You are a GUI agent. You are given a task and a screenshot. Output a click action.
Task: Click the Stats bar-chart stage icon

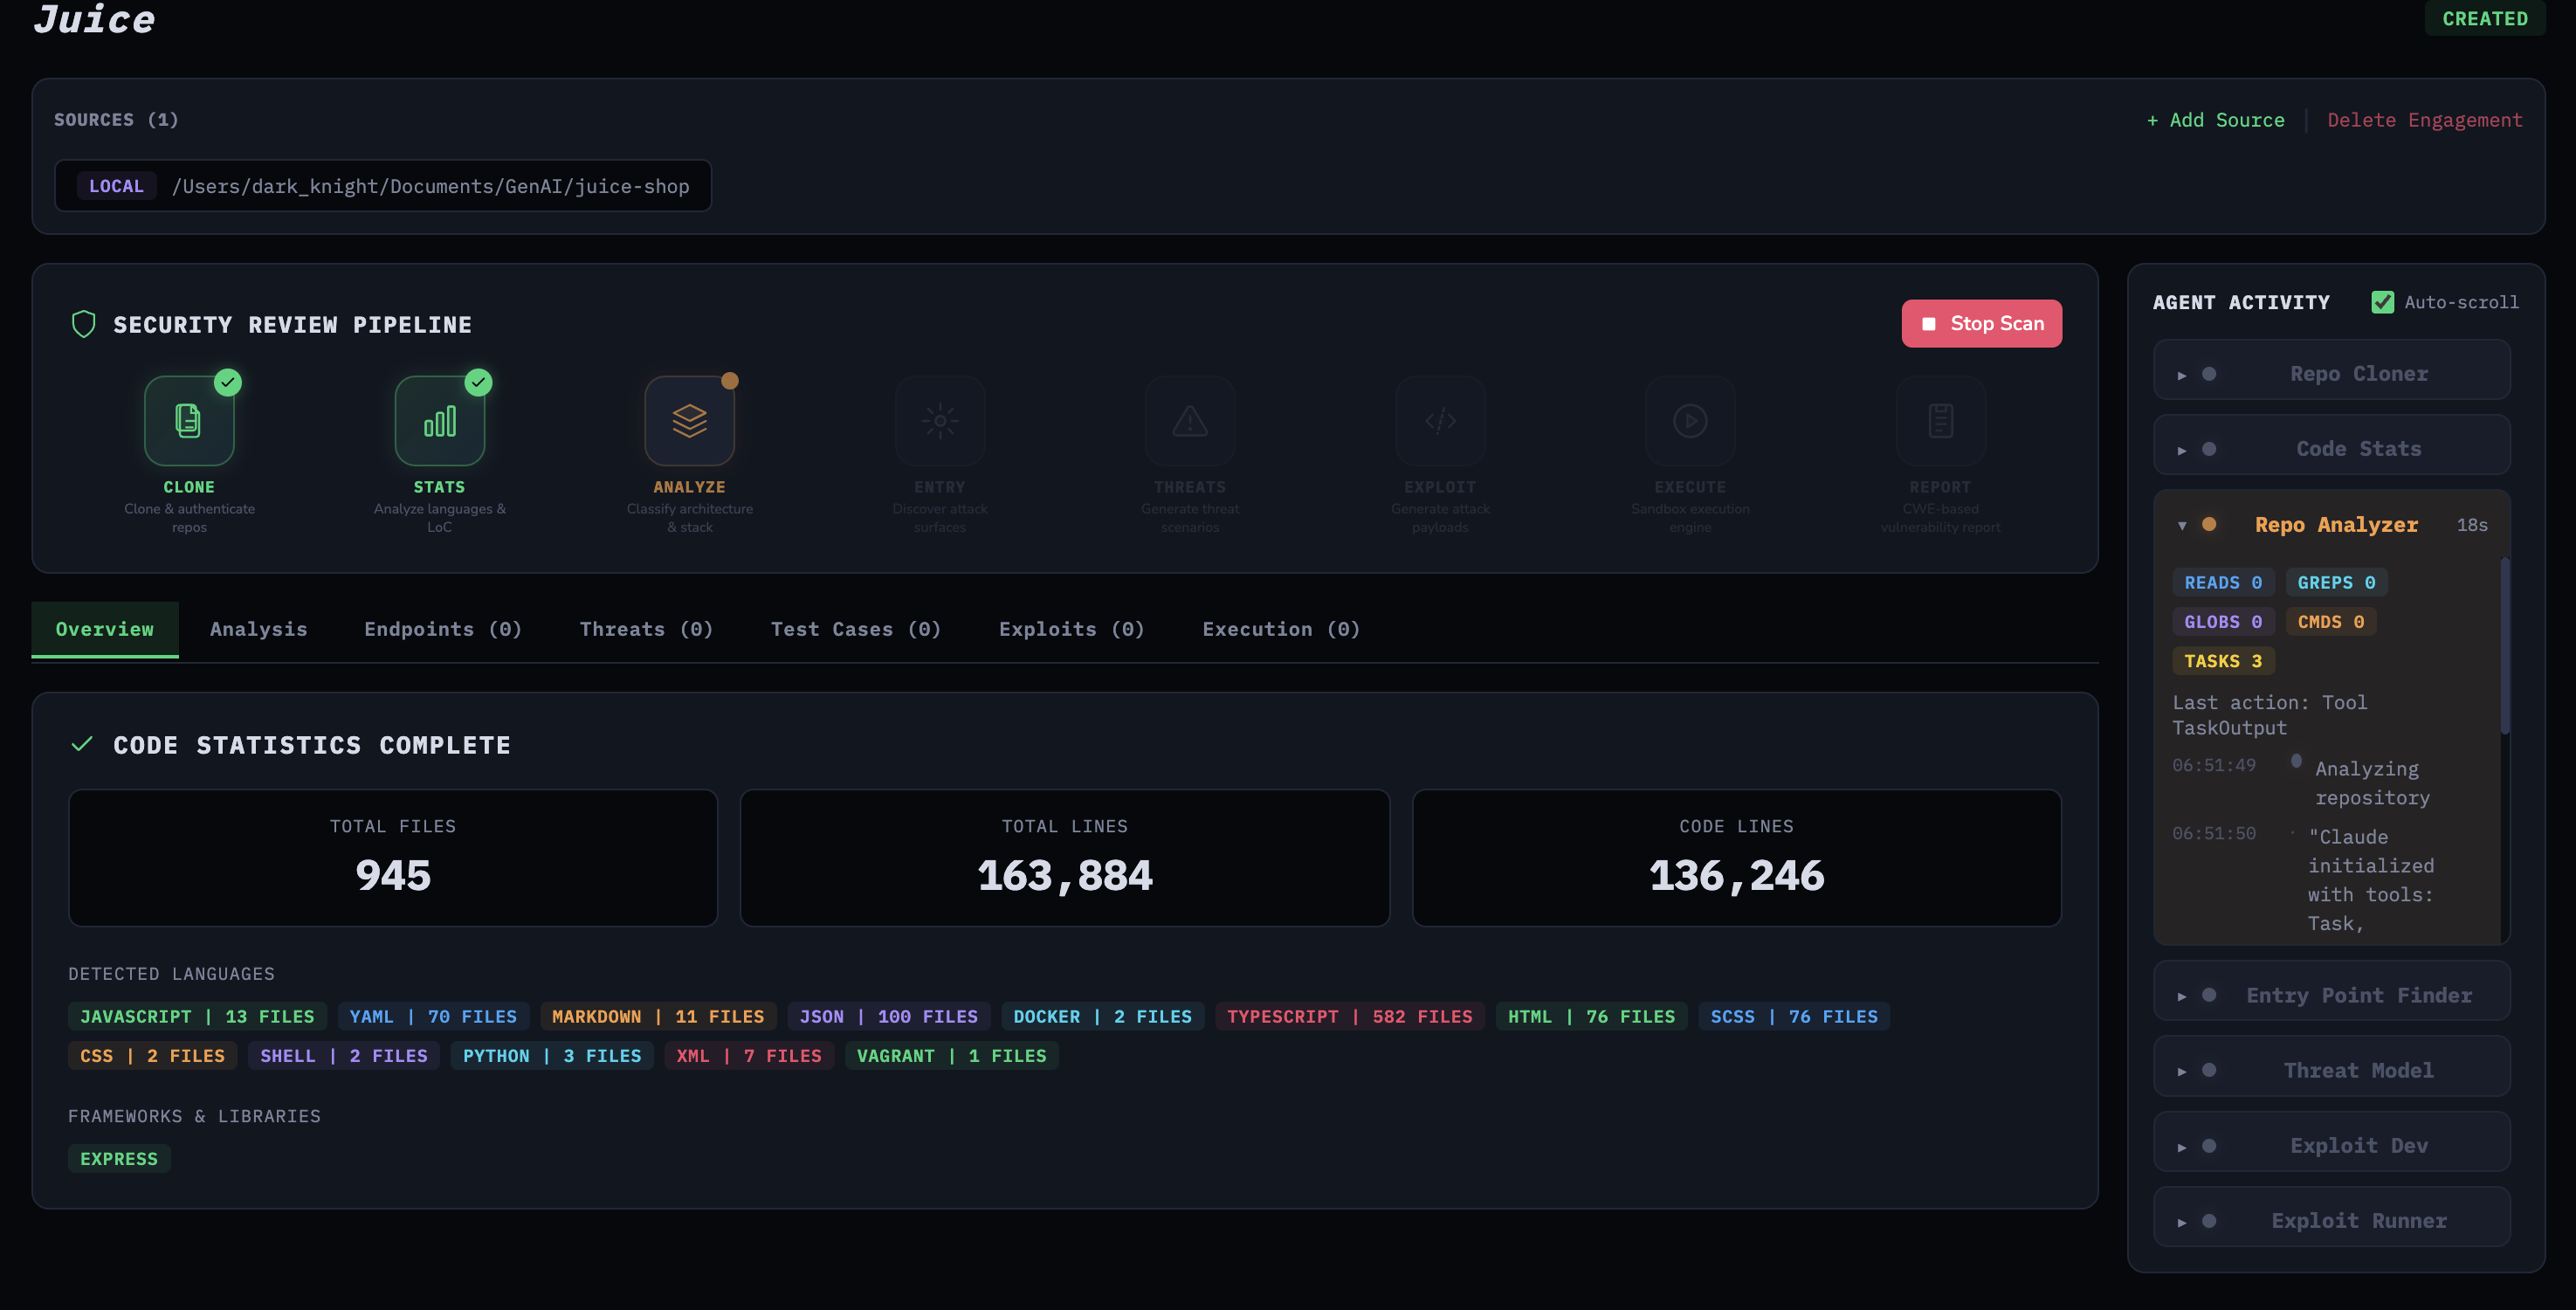(439, 421)
